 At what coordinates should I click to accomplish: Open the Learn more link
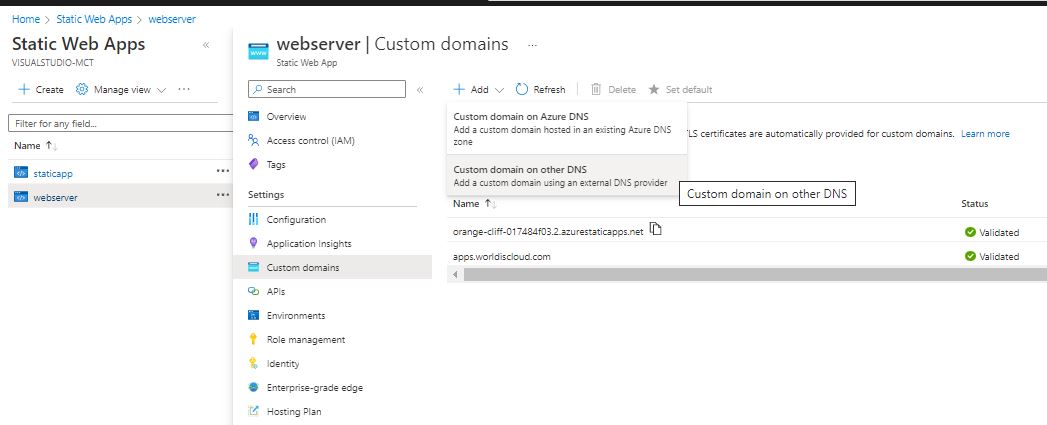(x=985, y=134)
